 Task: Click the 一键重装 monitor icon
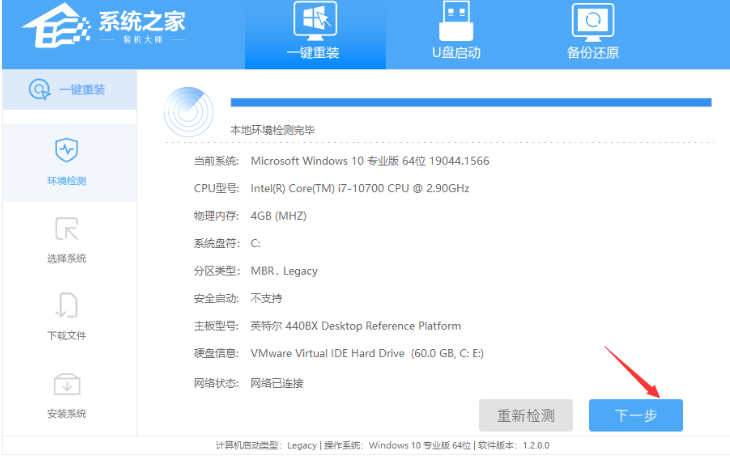[x=315, y=21]
